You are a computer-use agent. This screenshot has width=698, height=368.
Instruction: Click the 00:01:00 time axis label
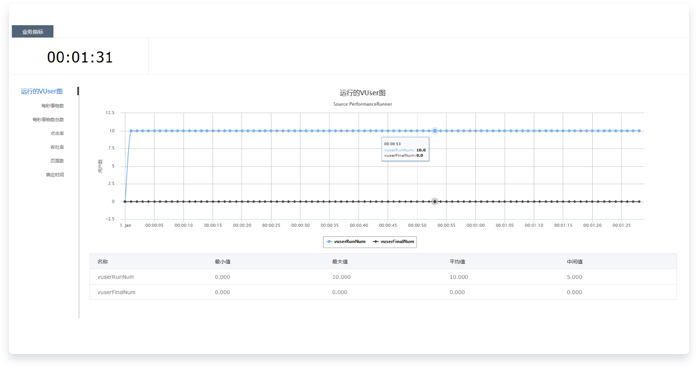point(475,226)
